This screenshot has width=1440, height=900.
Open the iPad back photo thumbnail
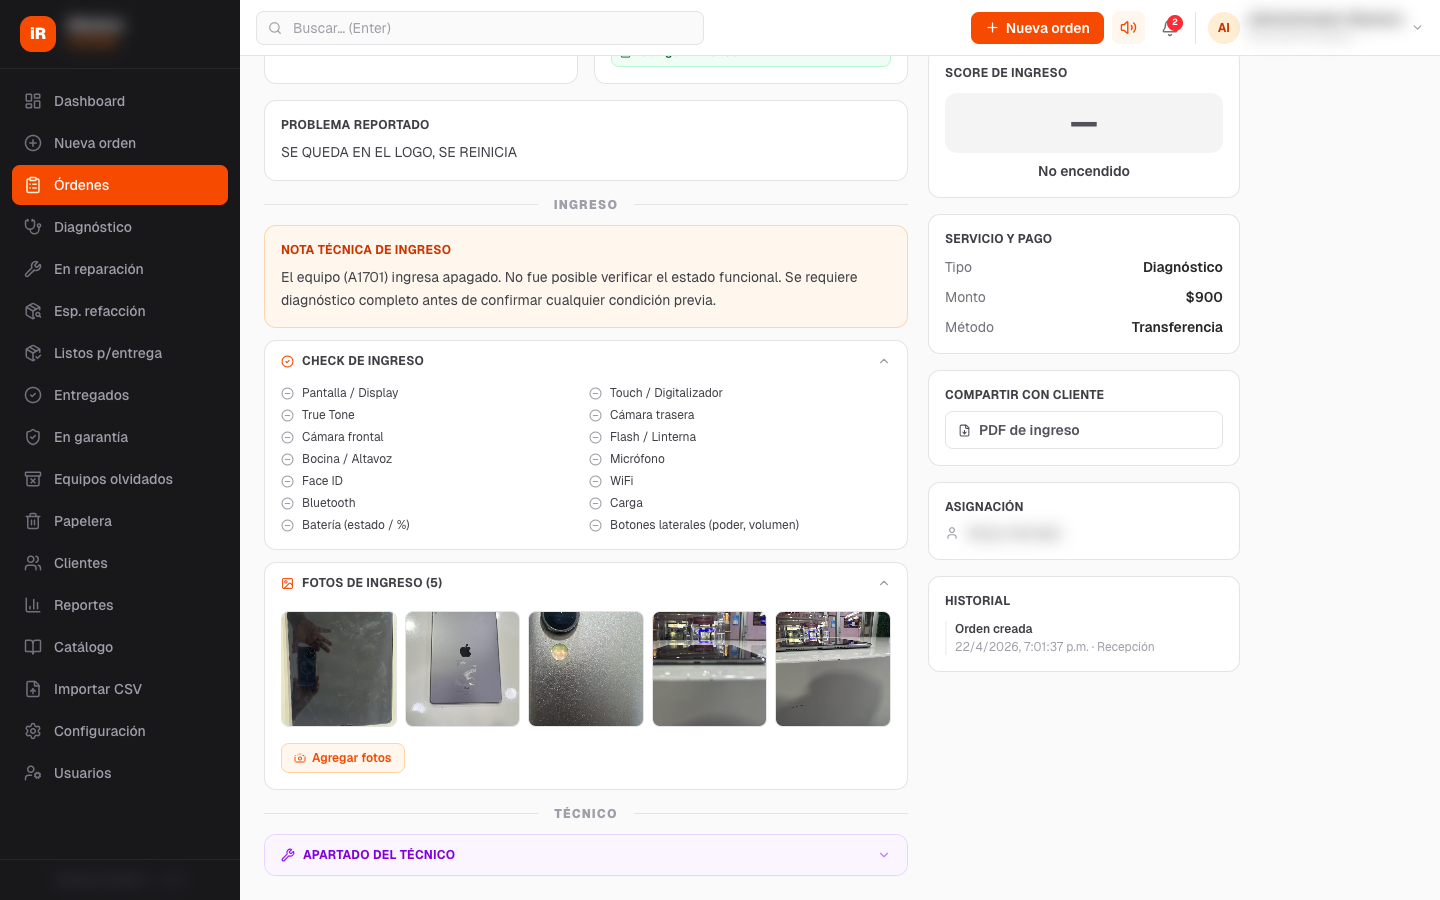pyautogui.click(x=462, y=669)
